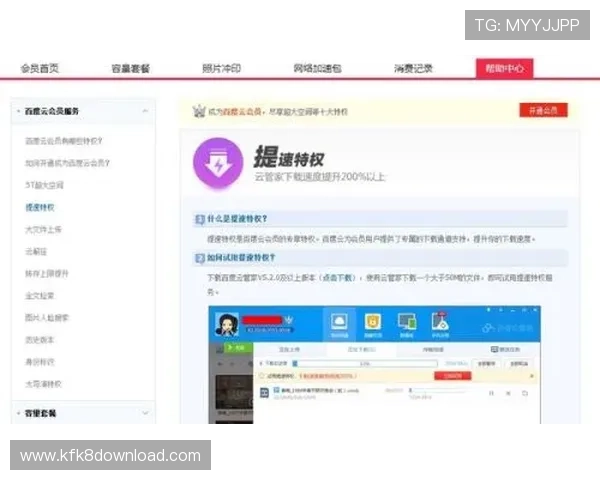Open the 照片冲印 tab

(221, 69)
